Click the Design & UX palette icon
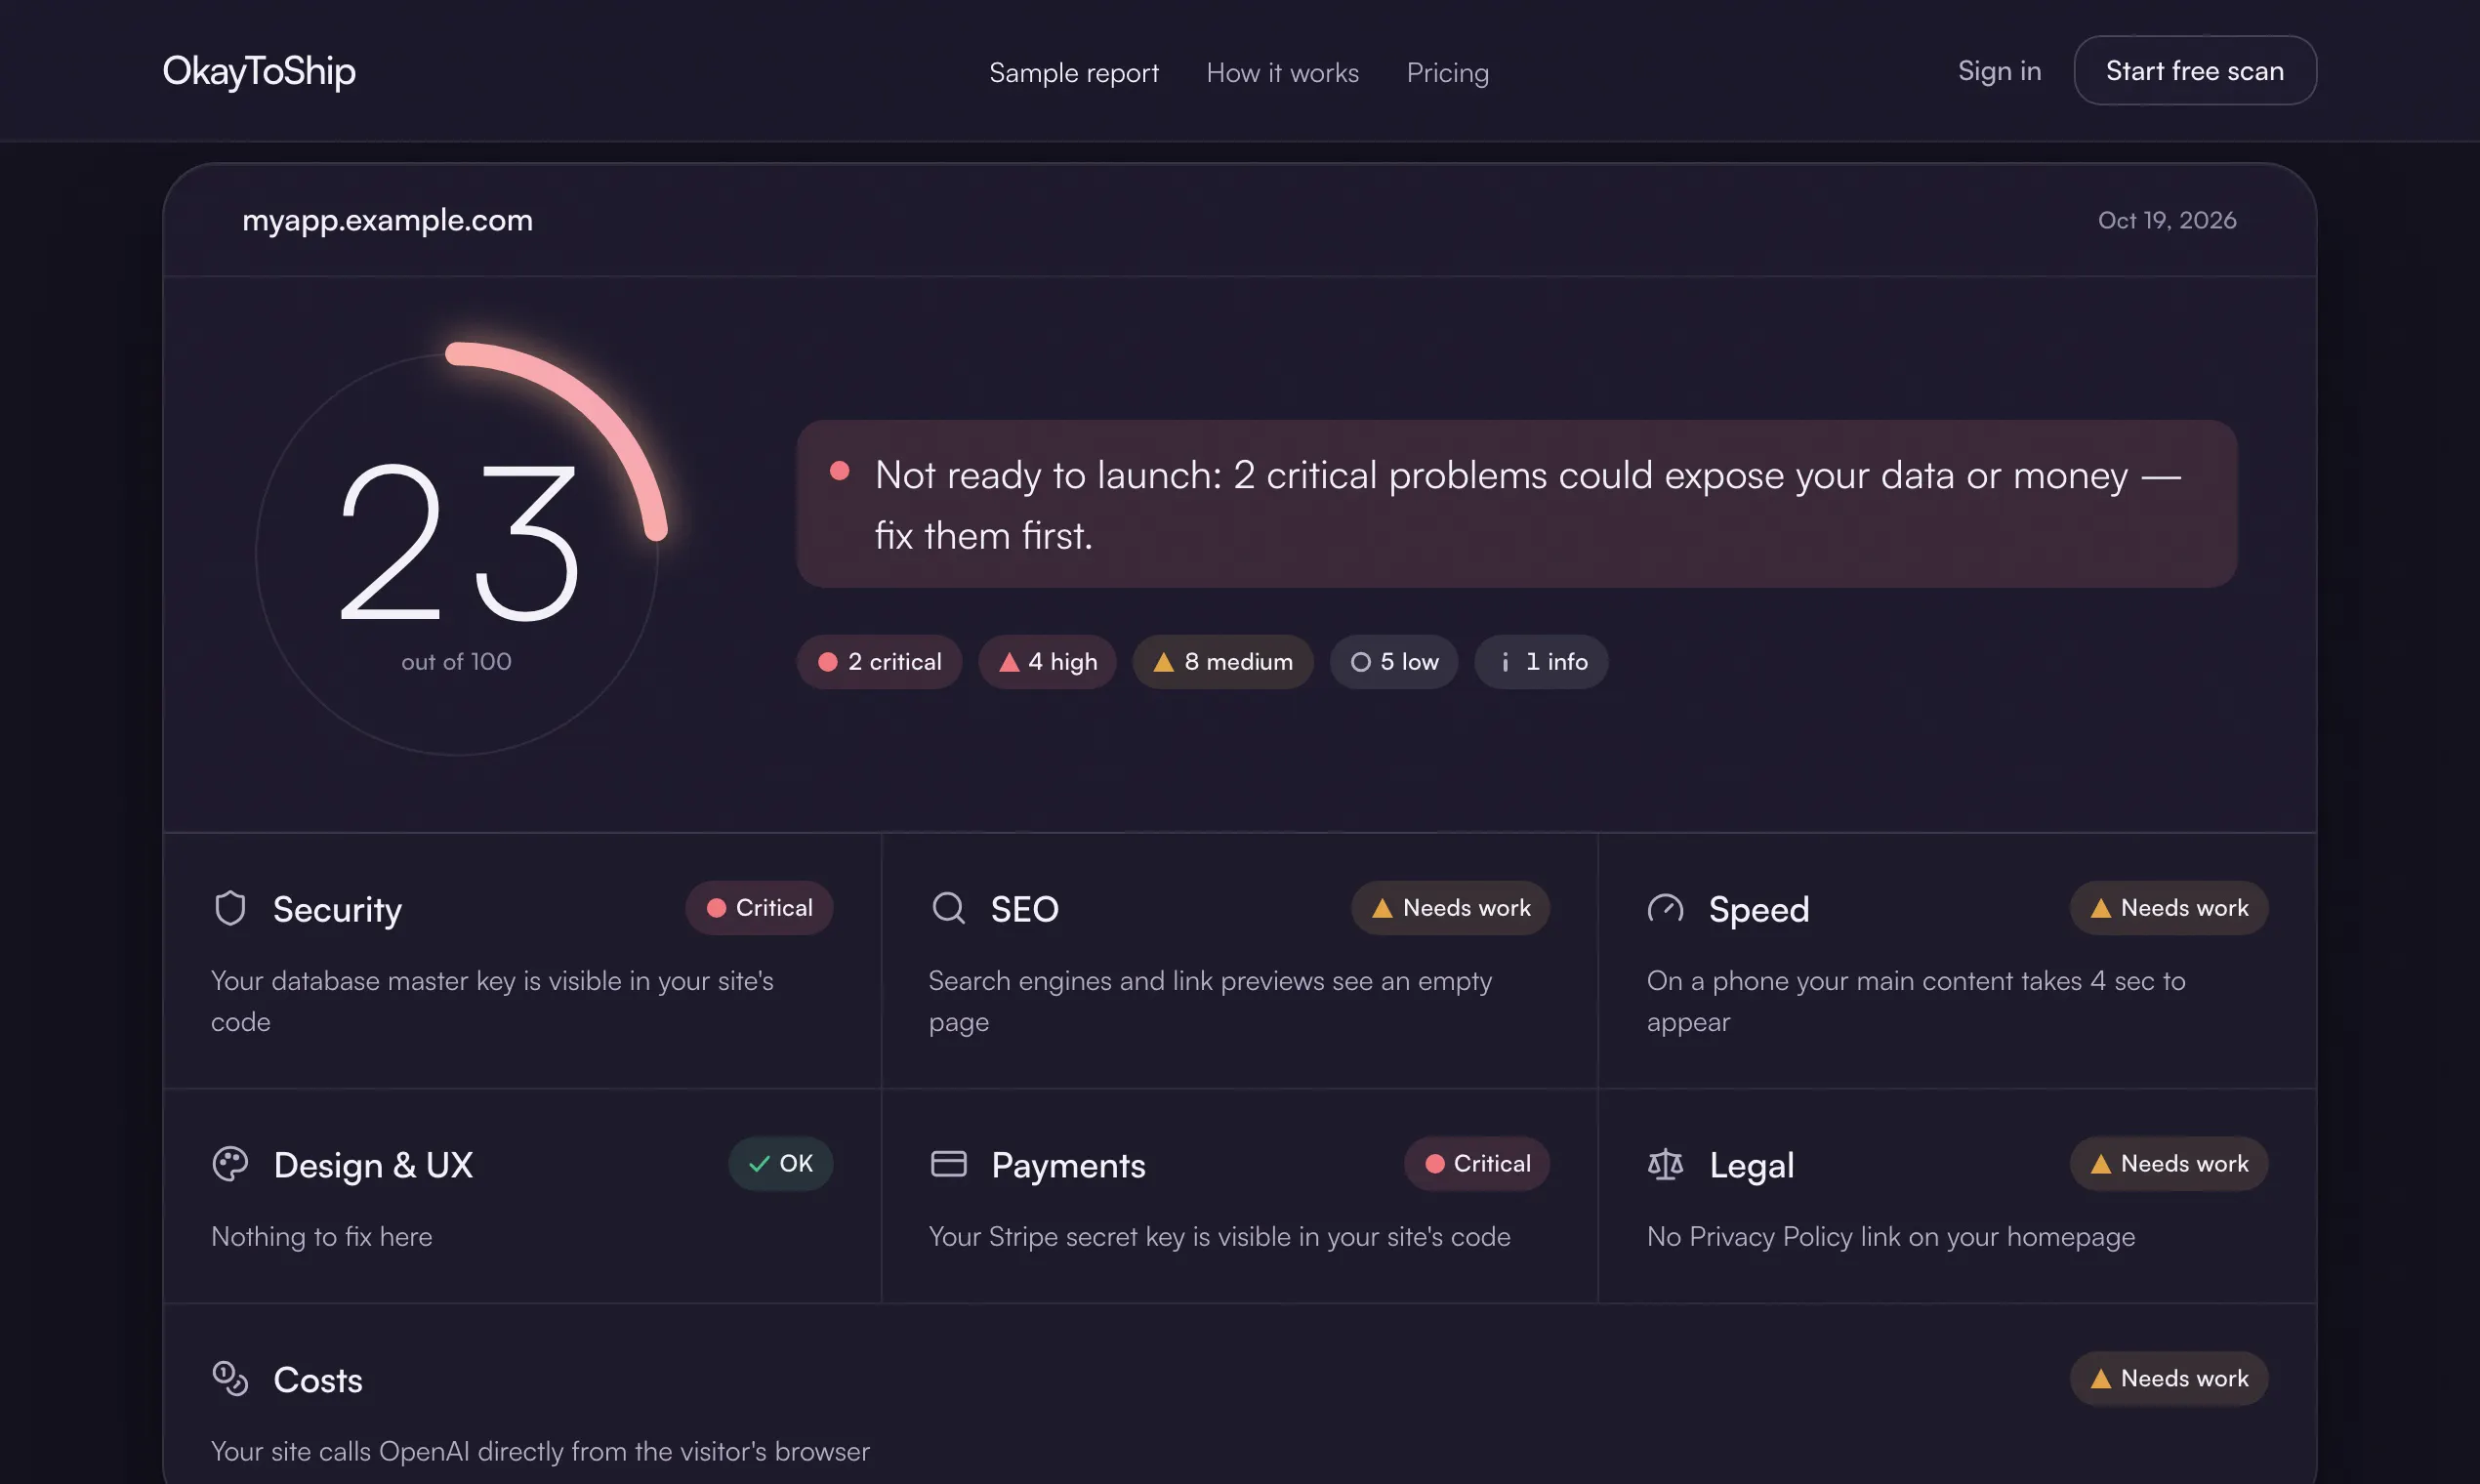The image size is (2480, 1484). 230,1164
